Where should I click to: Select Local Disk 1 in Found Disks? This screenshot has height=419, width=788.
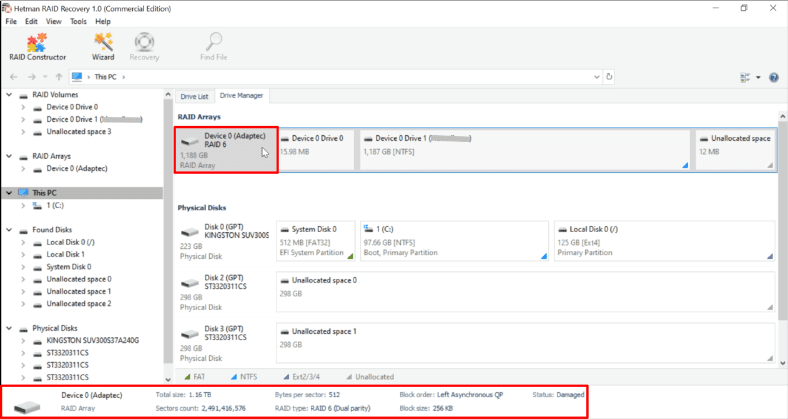pos(66,254)
